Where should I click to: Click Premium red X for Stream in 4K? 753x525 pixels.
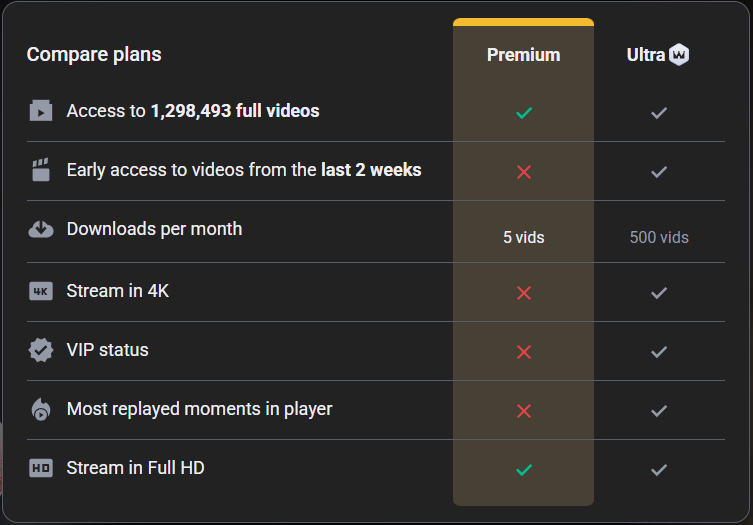point(523,293)
